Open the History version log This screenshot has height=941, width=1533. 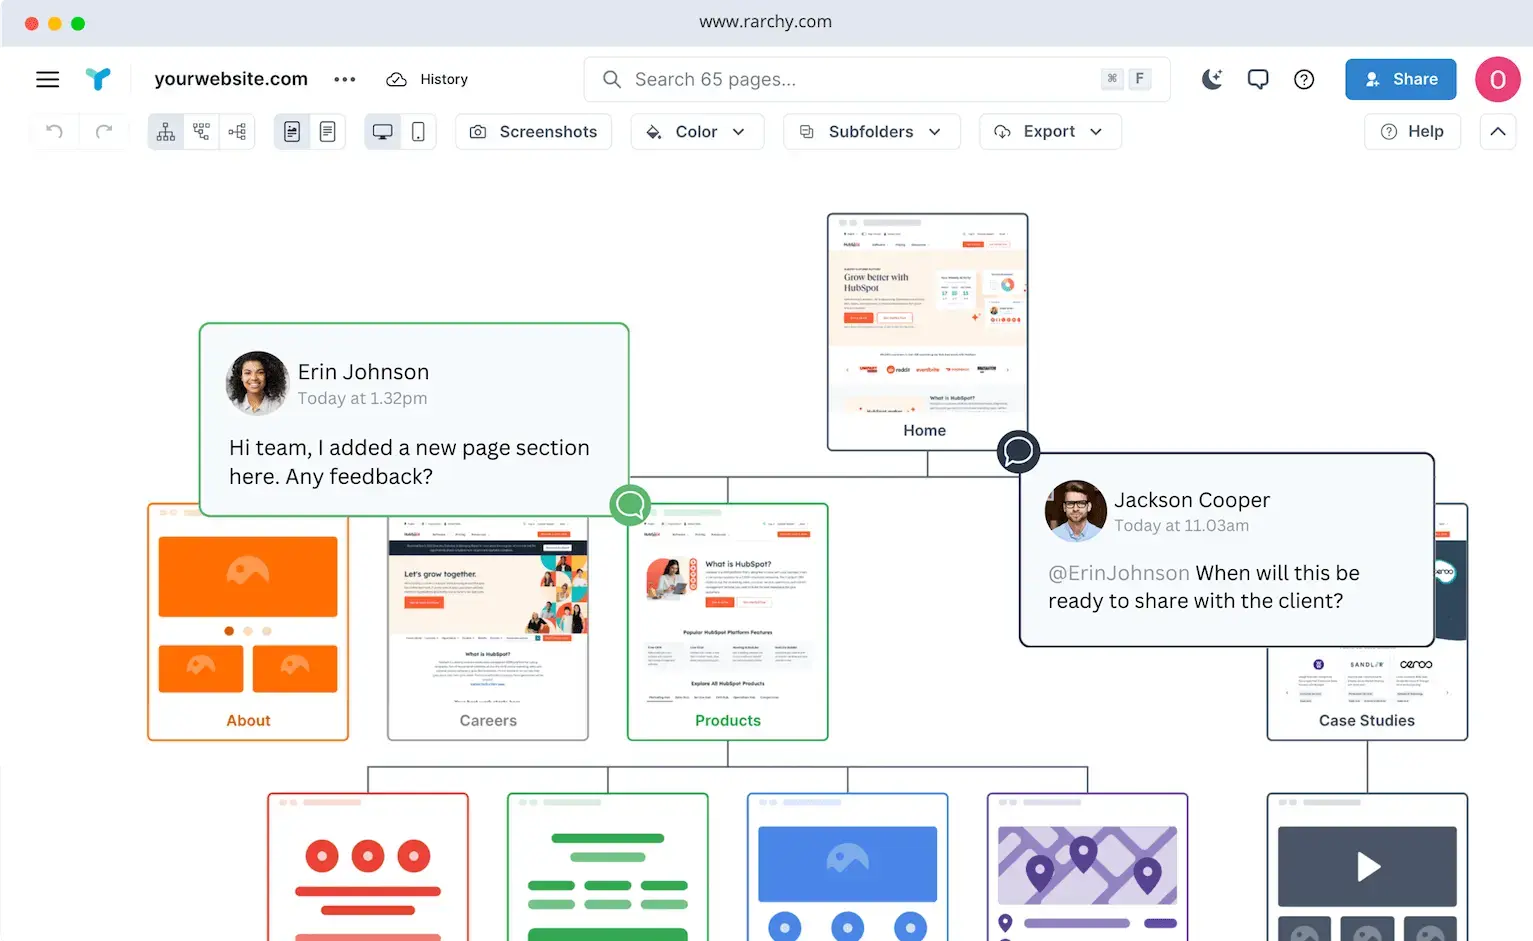click(428, 79)
